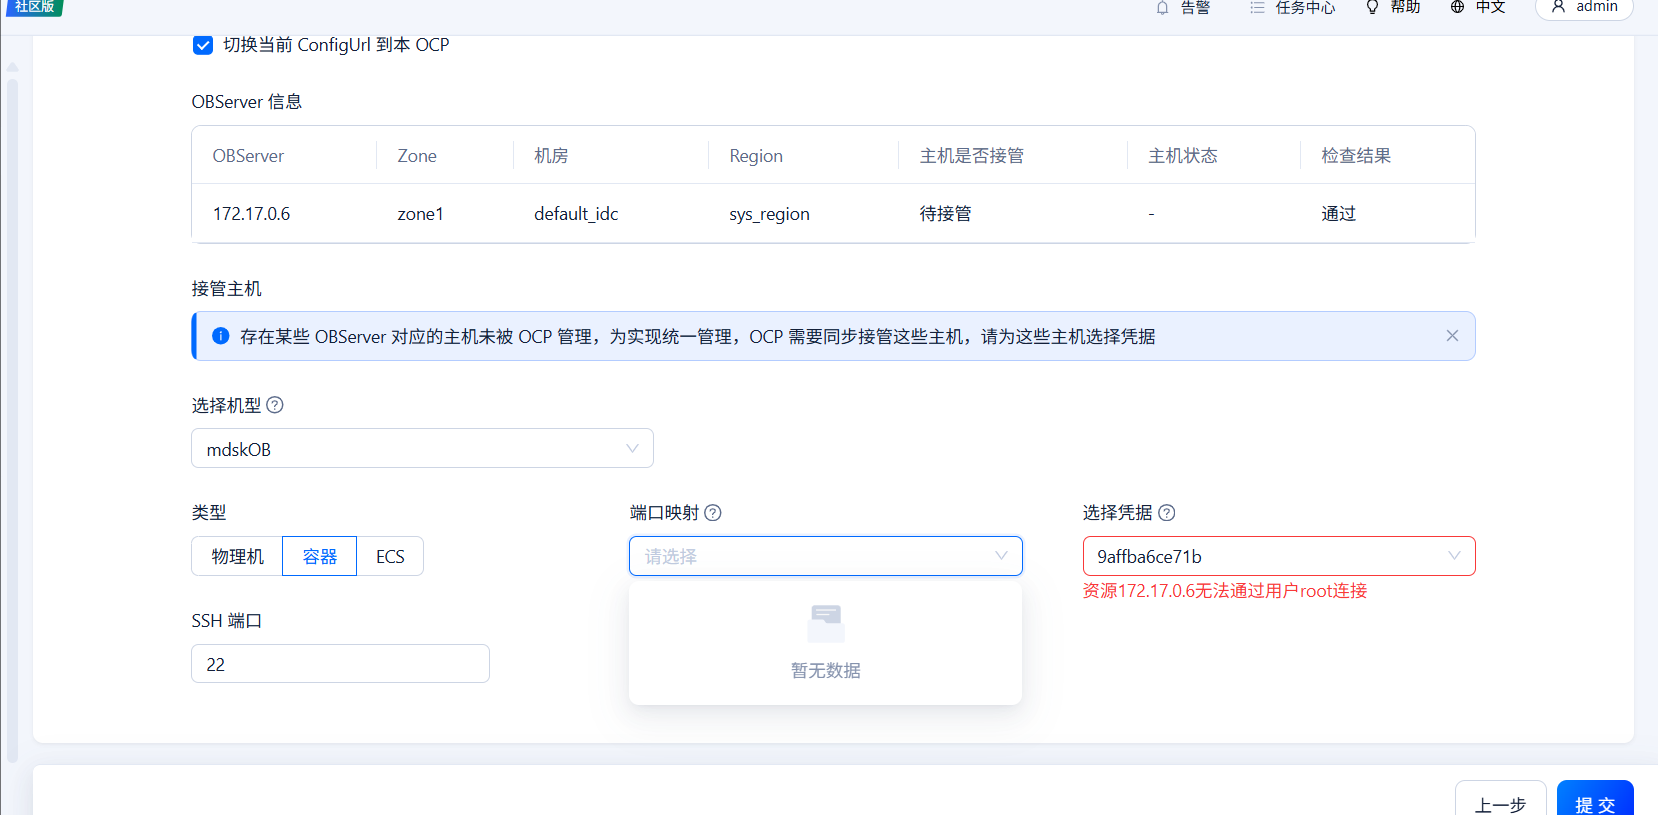
Task: Open the 中文 language menu
Action: (x=1490, y=7)
